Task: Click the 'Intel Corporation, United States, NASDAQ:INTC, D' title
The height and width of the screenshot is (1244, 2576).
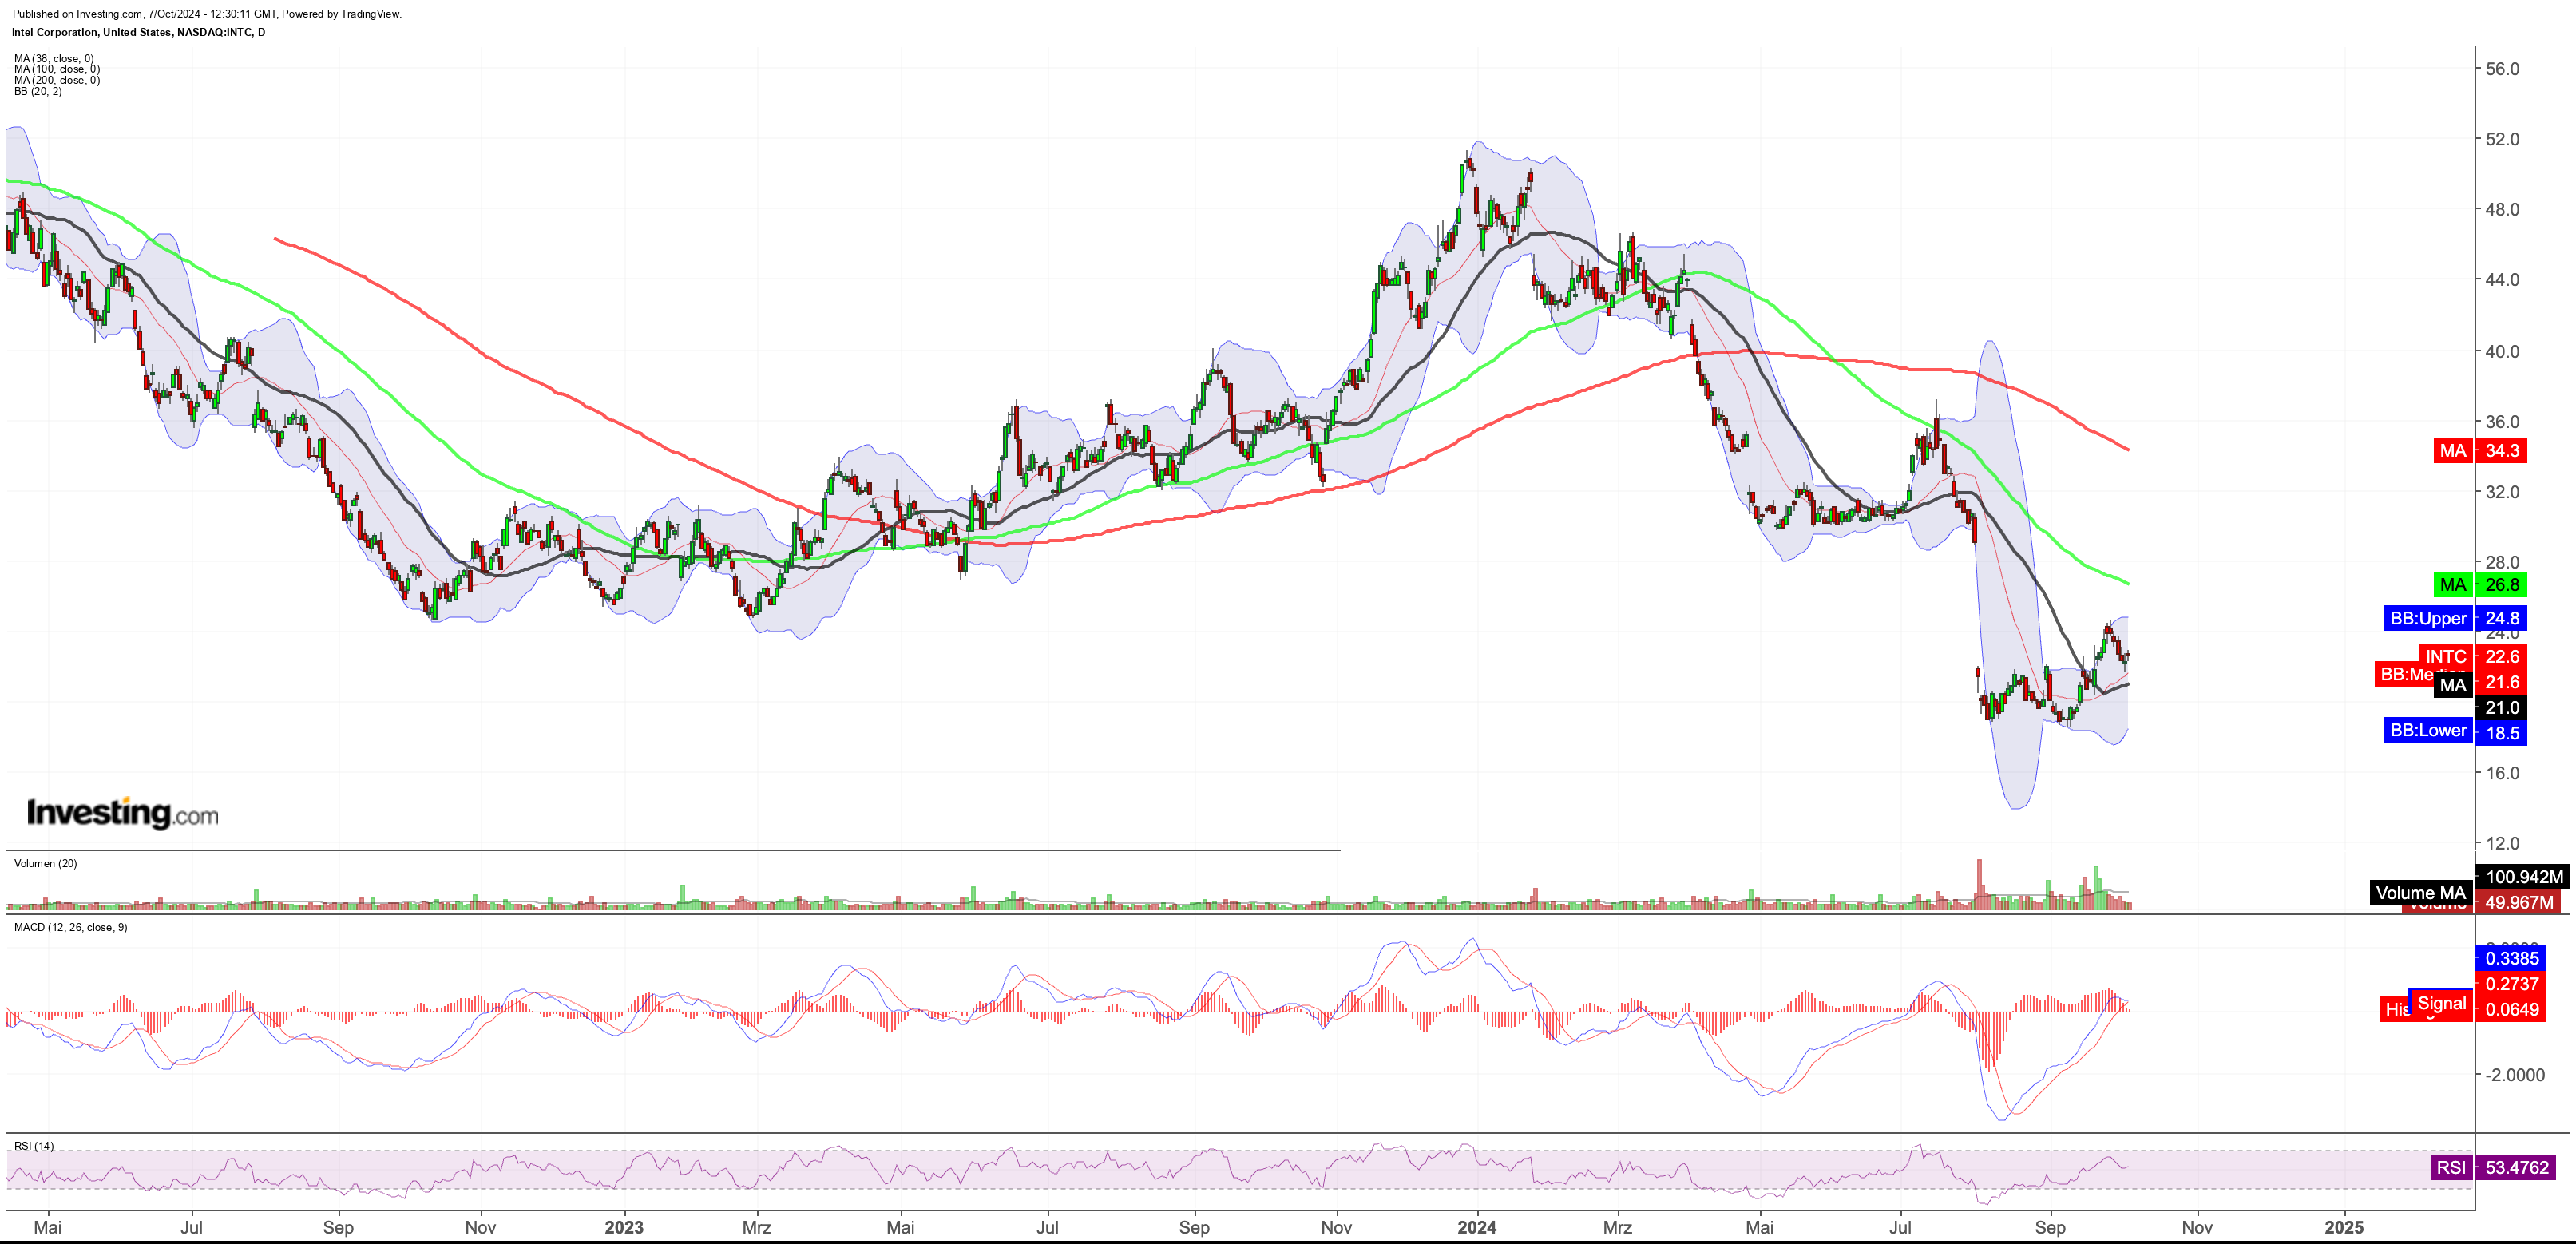Action: click(139, 32)
